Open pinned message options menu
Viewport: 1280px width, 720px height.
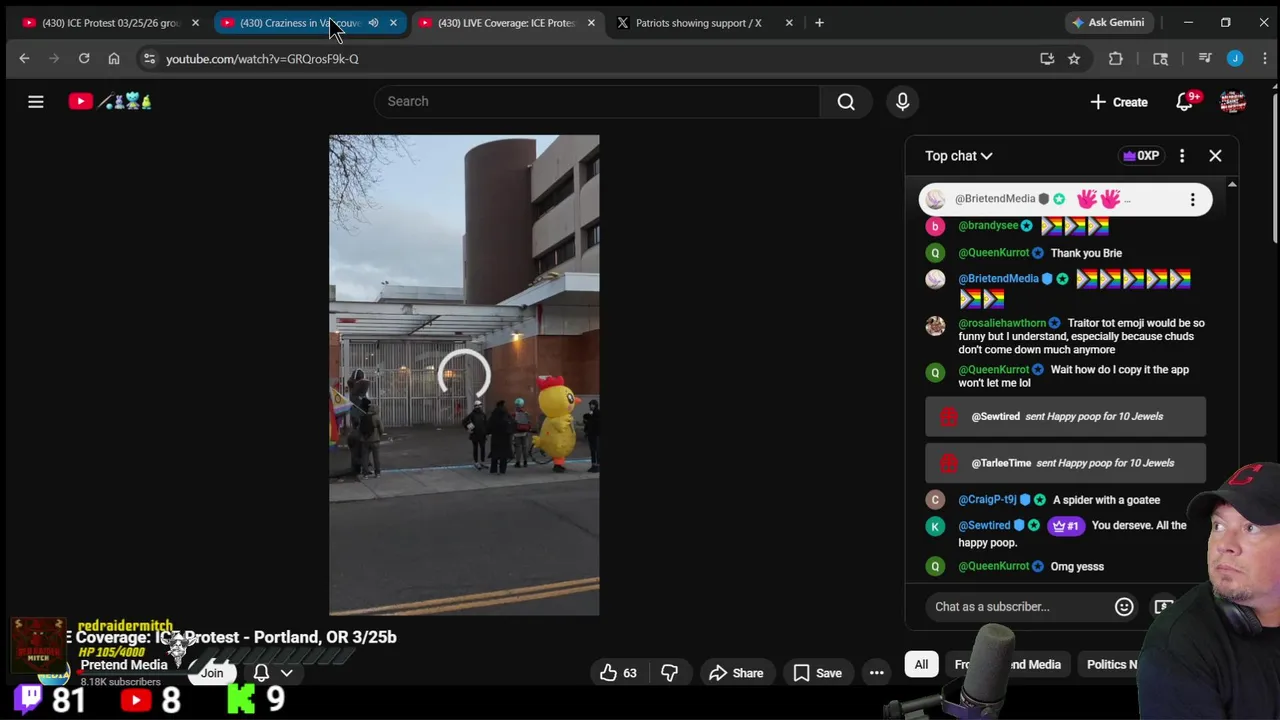tap(1192, 200)
